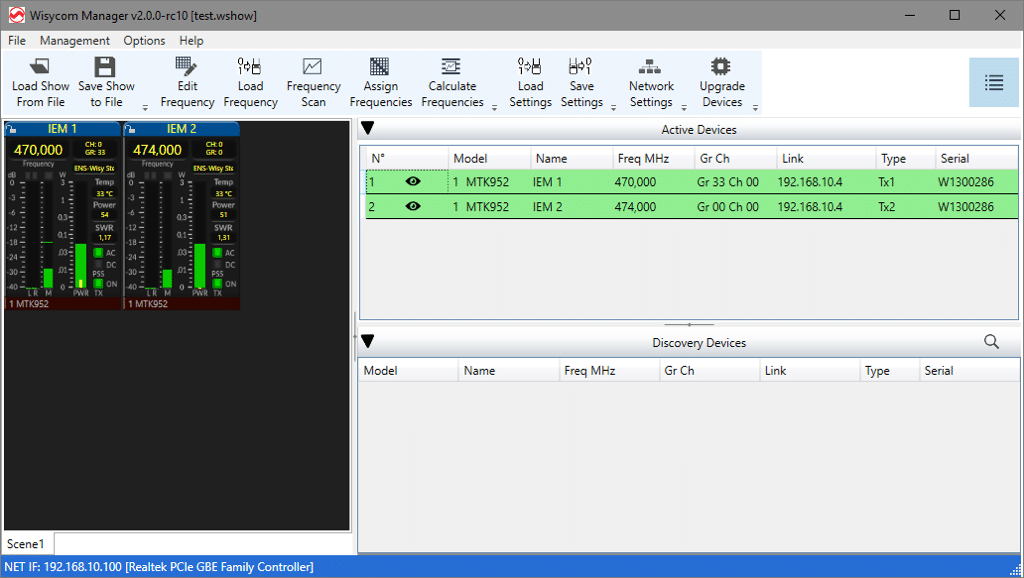The height and width of the screenshot is (578, 1024).
Task: Open the dropdown arrow next to Calculate Frequencies
Action: [x=494, y=105]
